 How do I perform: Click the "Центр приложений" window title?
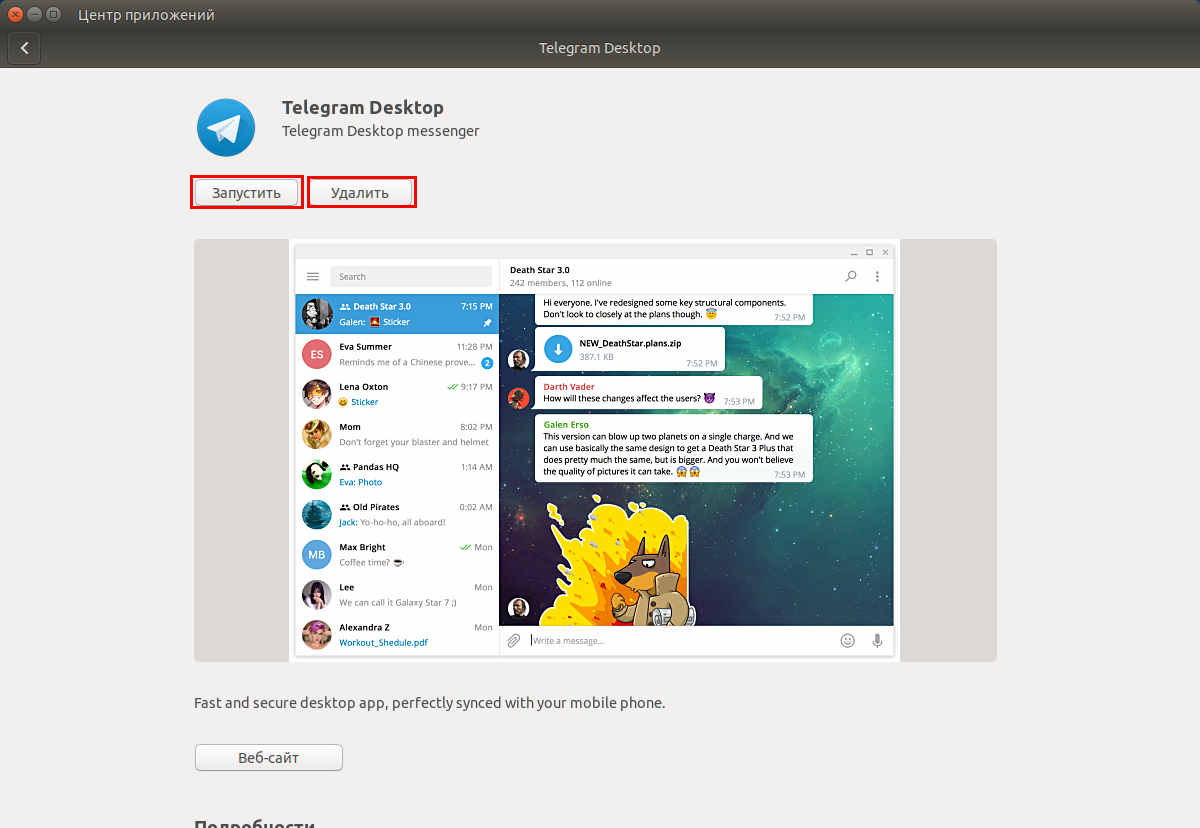pos(147,15)
